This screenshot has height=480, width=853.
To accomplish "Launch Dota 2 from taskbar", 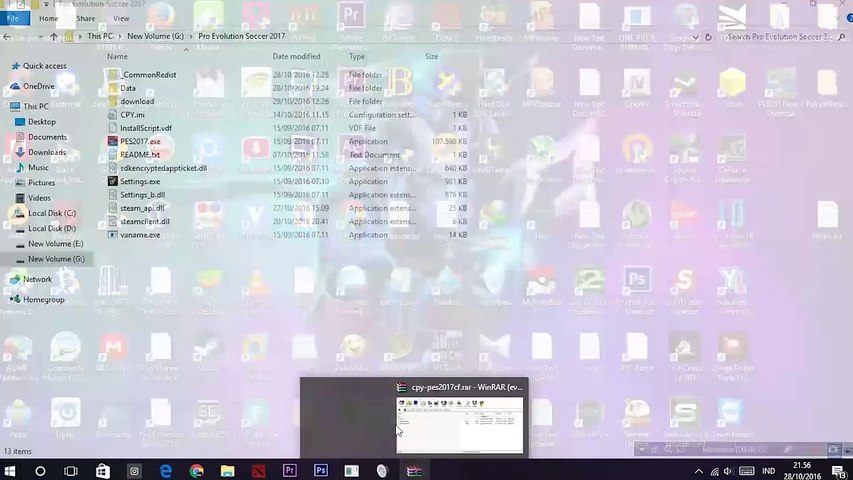I will [258, 471].
